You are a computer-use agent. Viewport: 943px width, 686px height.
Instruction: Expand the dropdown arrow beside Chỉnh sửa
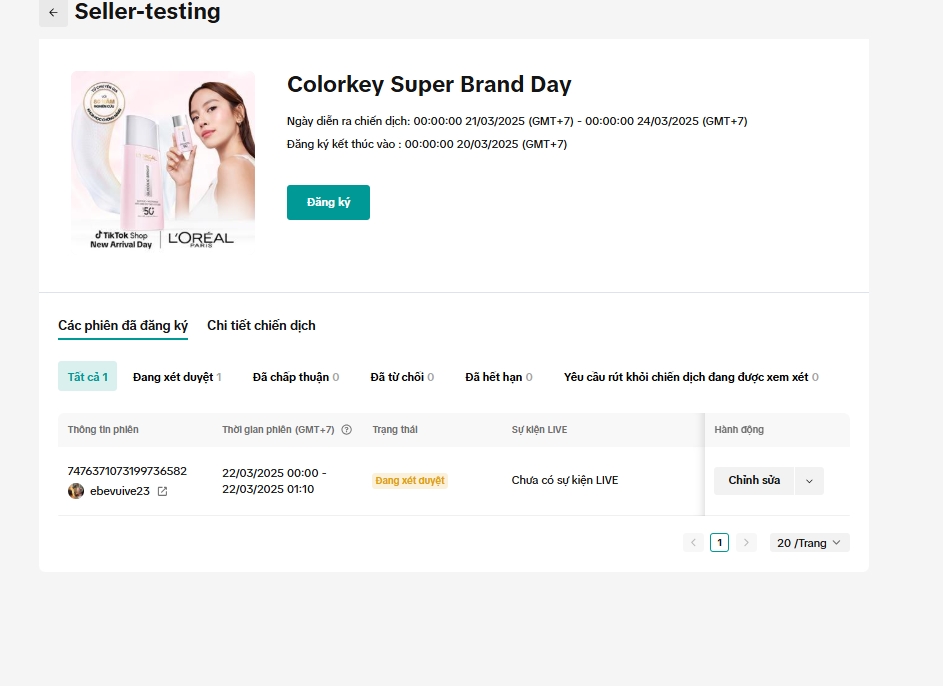pos(809,481)
